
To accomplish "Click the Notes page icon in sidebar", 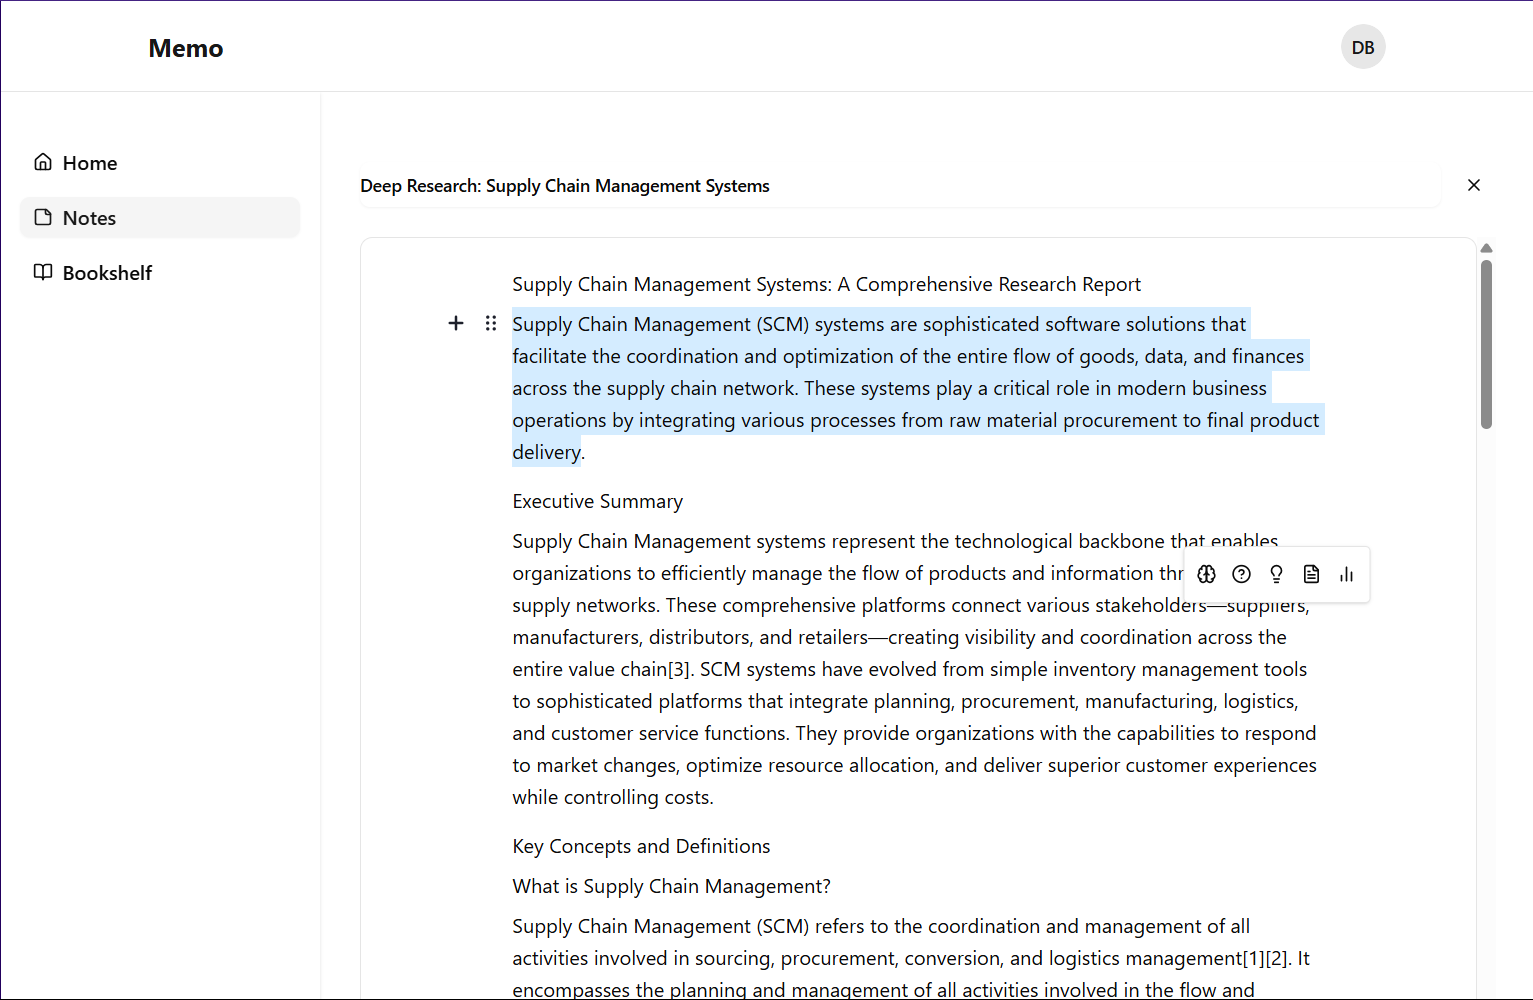I will (43, 217).
